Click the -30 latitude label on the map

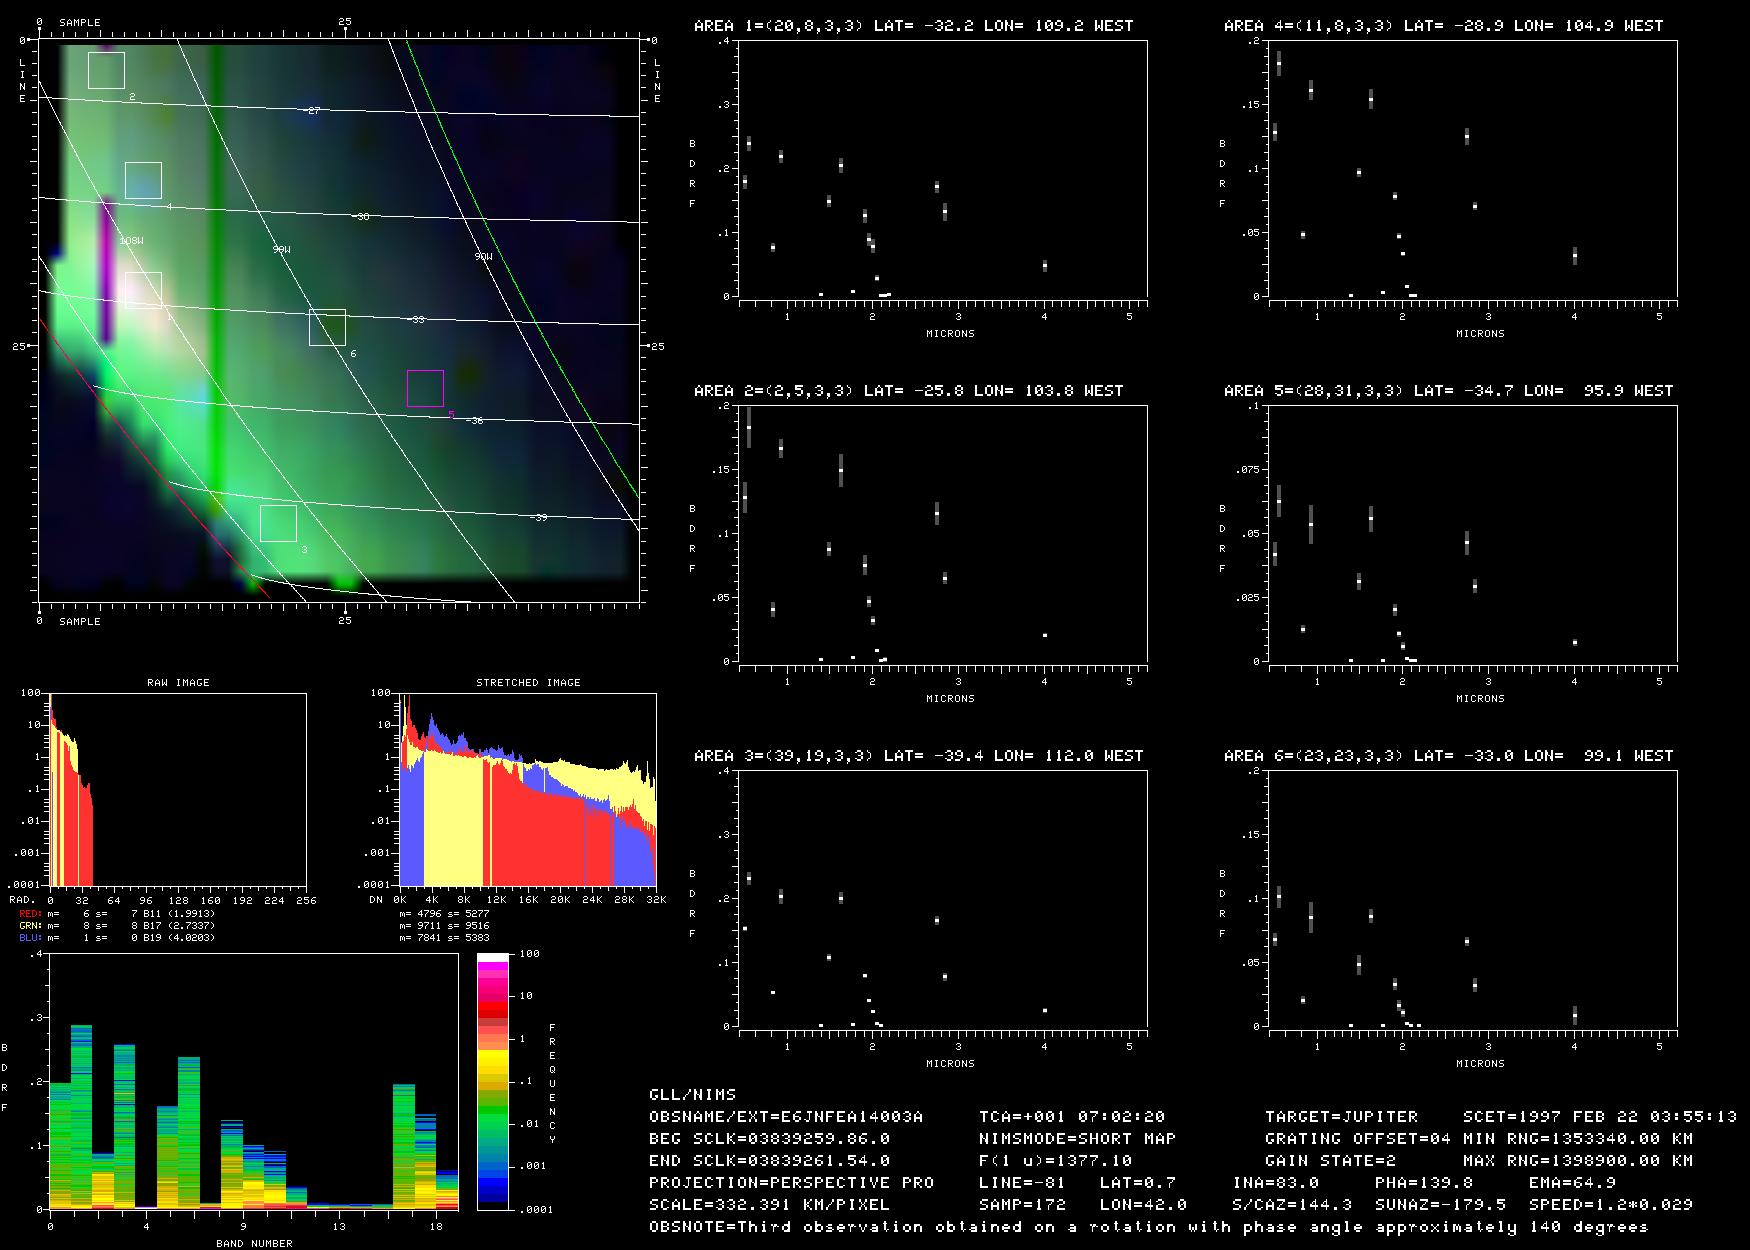click(362, 217)
